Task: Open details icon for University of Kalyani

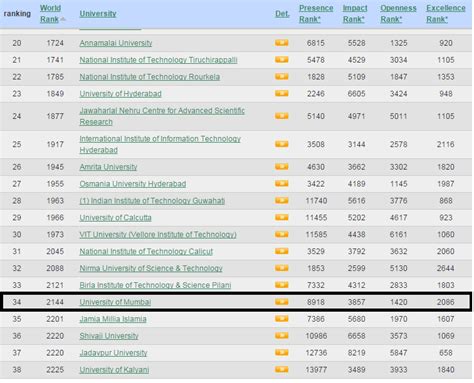Action: coord(282,369)
